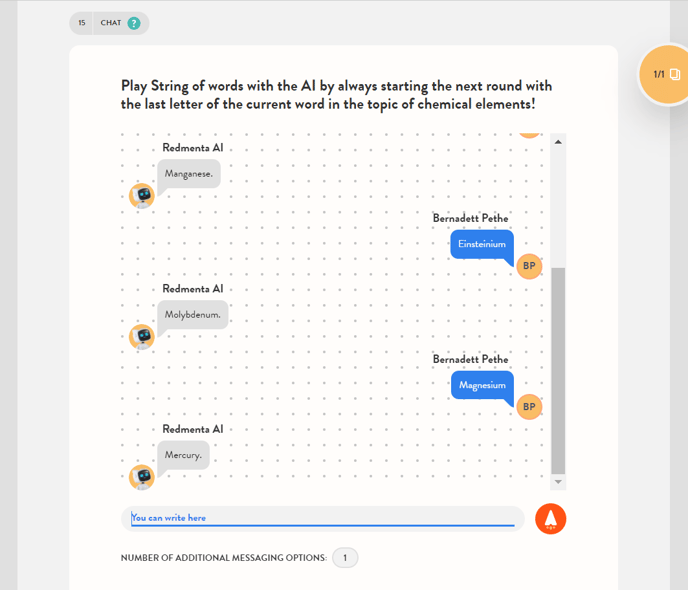This screenshot has height=590, width=688.
Task: Click the 1/1 pages icon in orange circle
Action: [667, 74]
